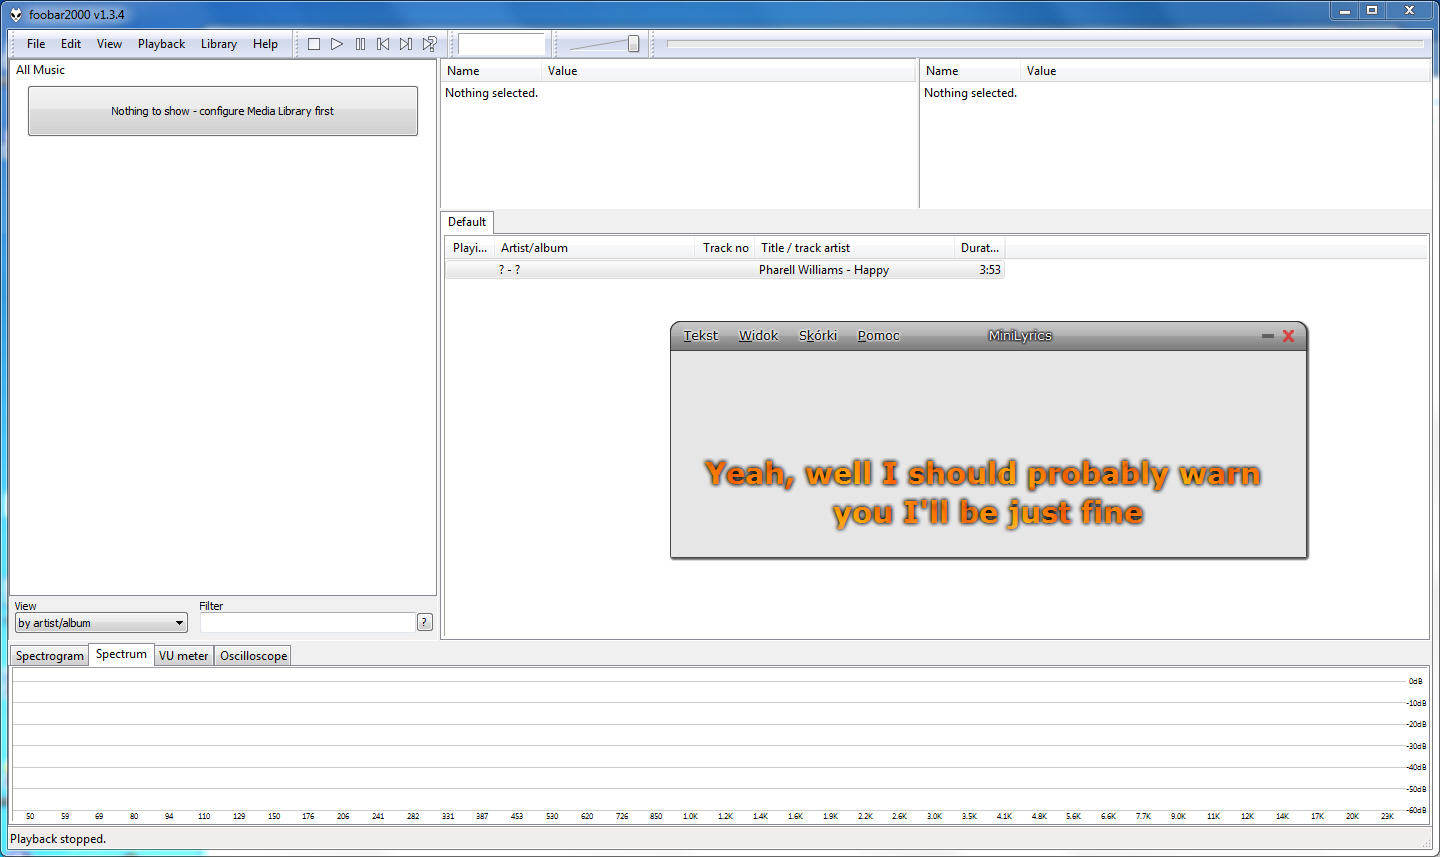1440x857 pixels.
Task: Click the Stop playback button
Action: pos(314,44)
